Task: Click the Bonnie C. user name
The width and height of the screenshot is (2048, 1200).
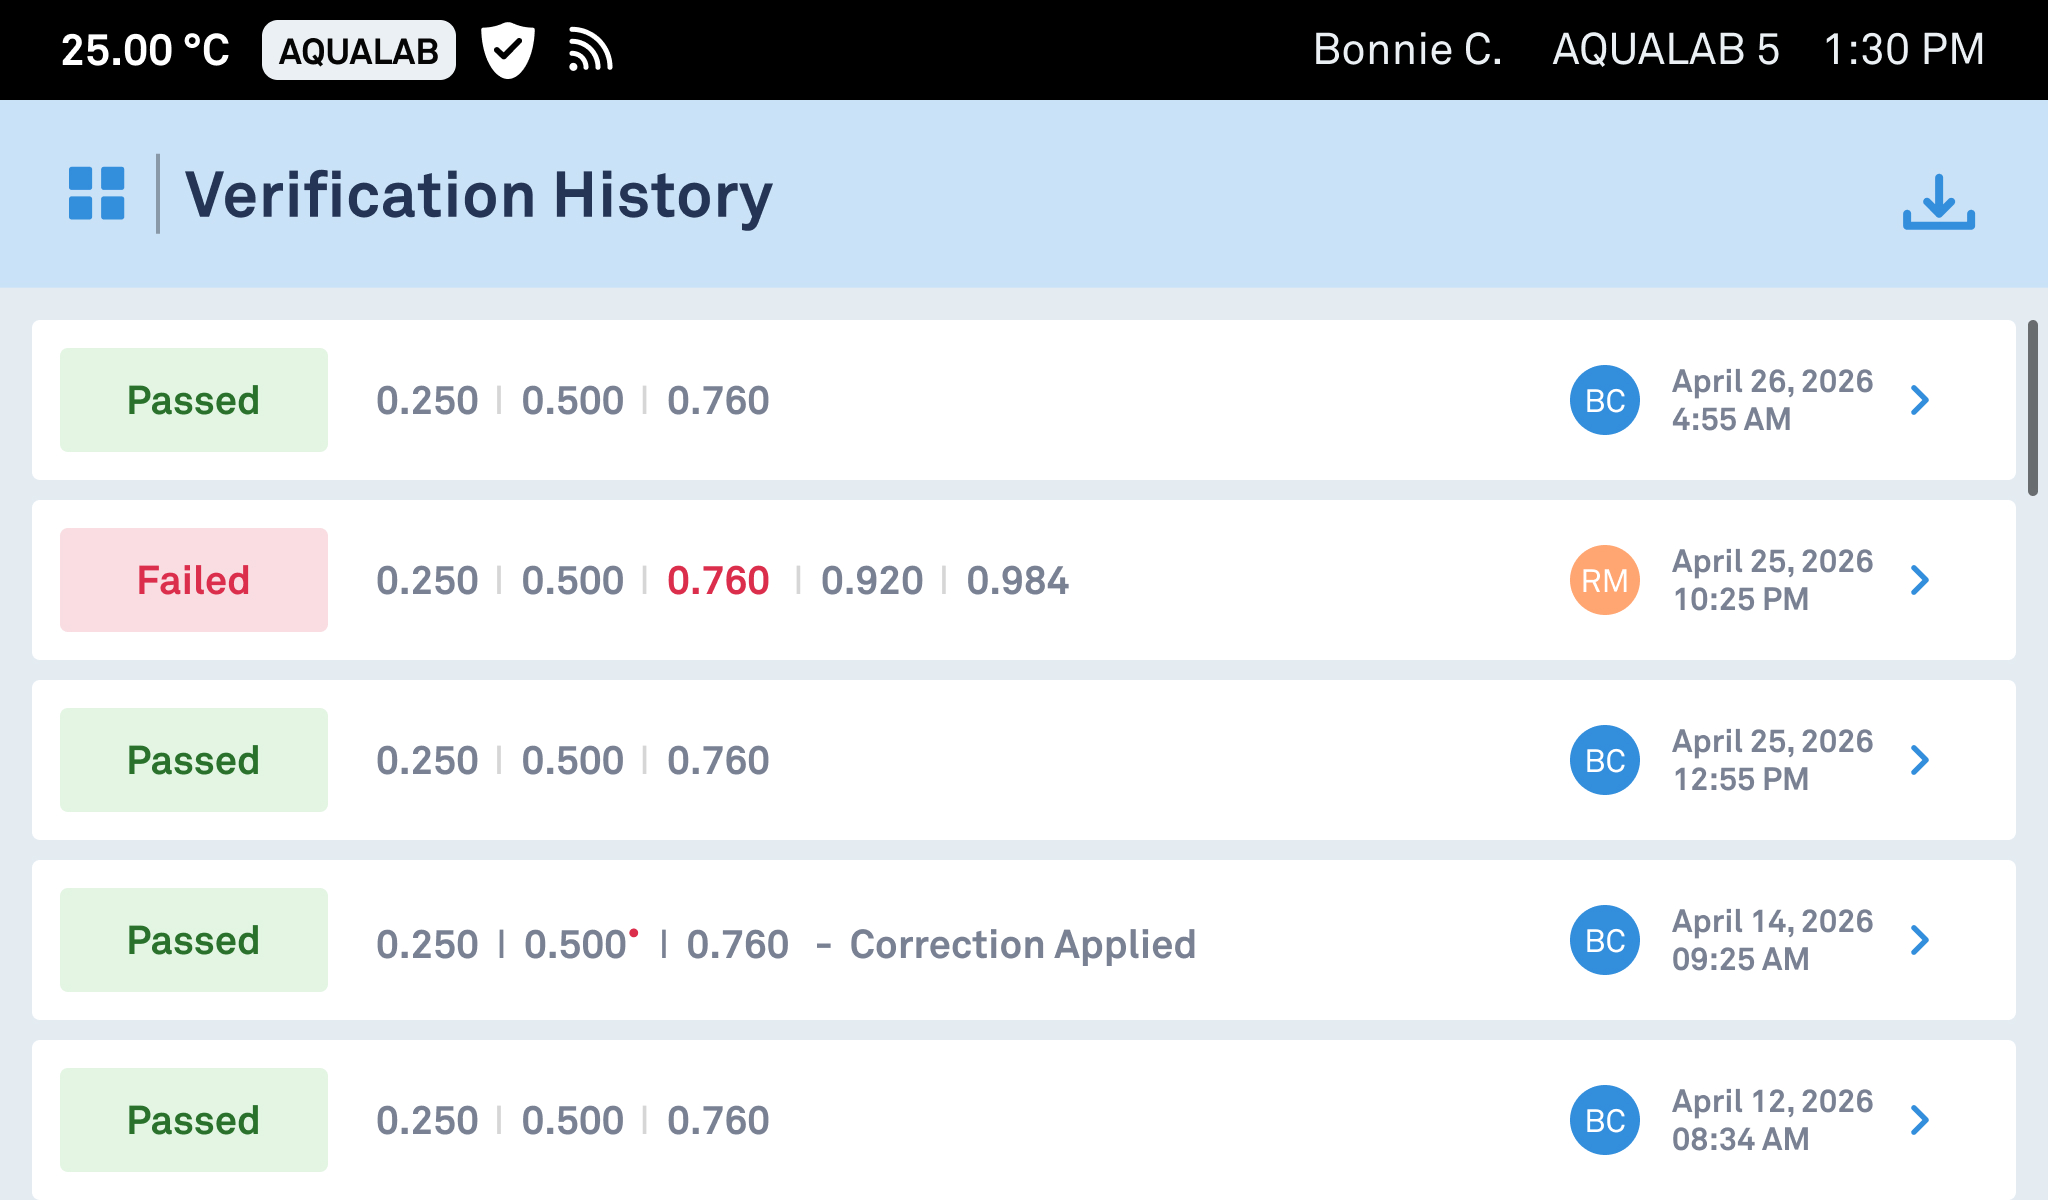Action: [1407, 49]
